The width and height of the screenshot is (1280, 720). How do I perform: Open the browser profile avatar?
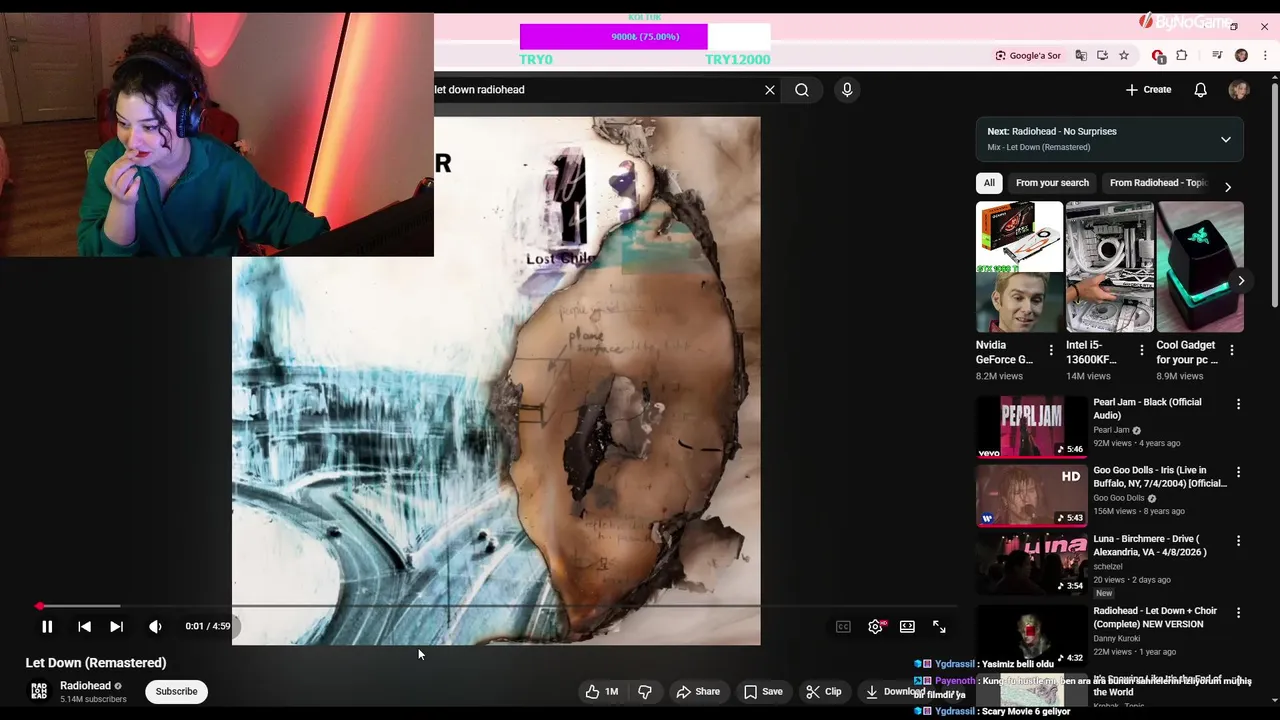coord(1241,56)
